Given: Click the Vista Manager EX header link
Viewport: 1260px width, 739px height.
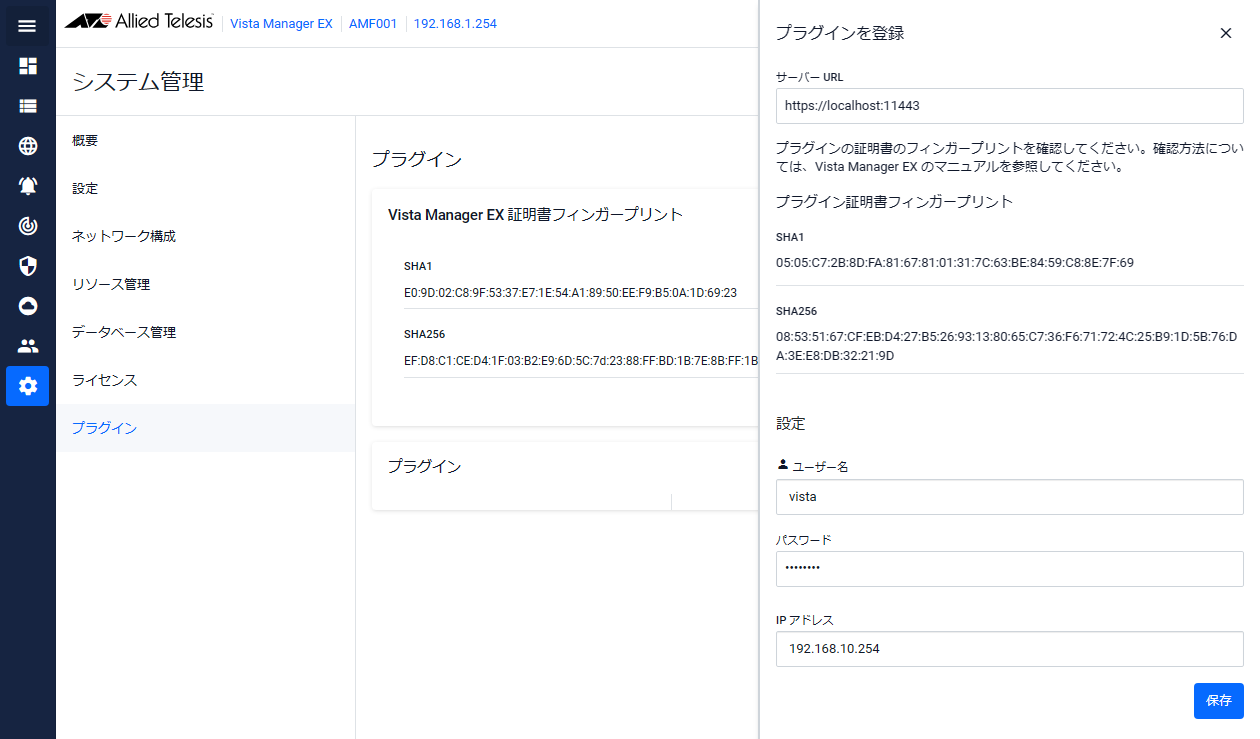Looking at the screenshot, I should pos(281,24).
